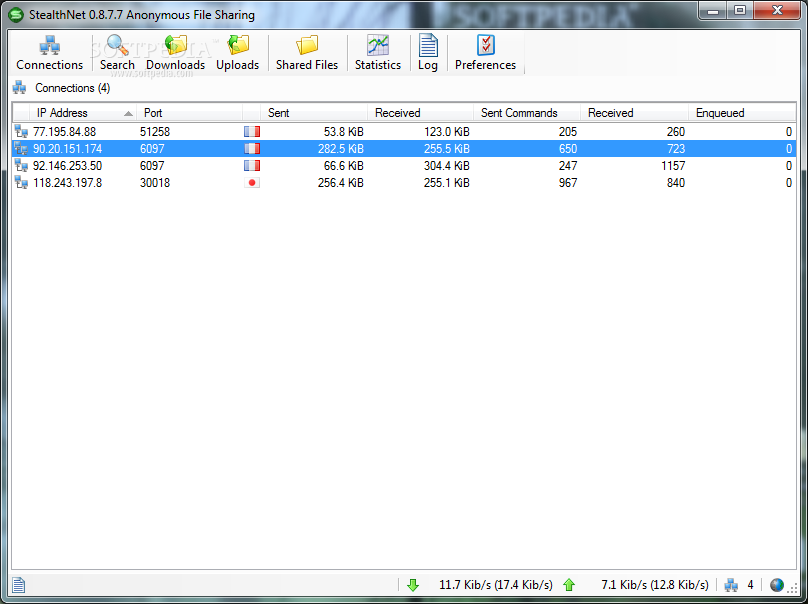Open the Connections toolbar view

tap(49, 53)
